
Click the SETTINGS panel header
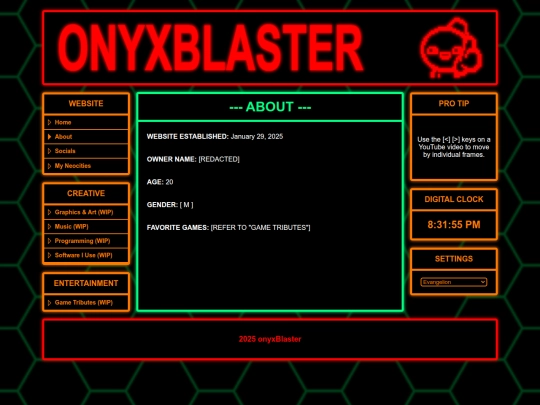(454, 259)
